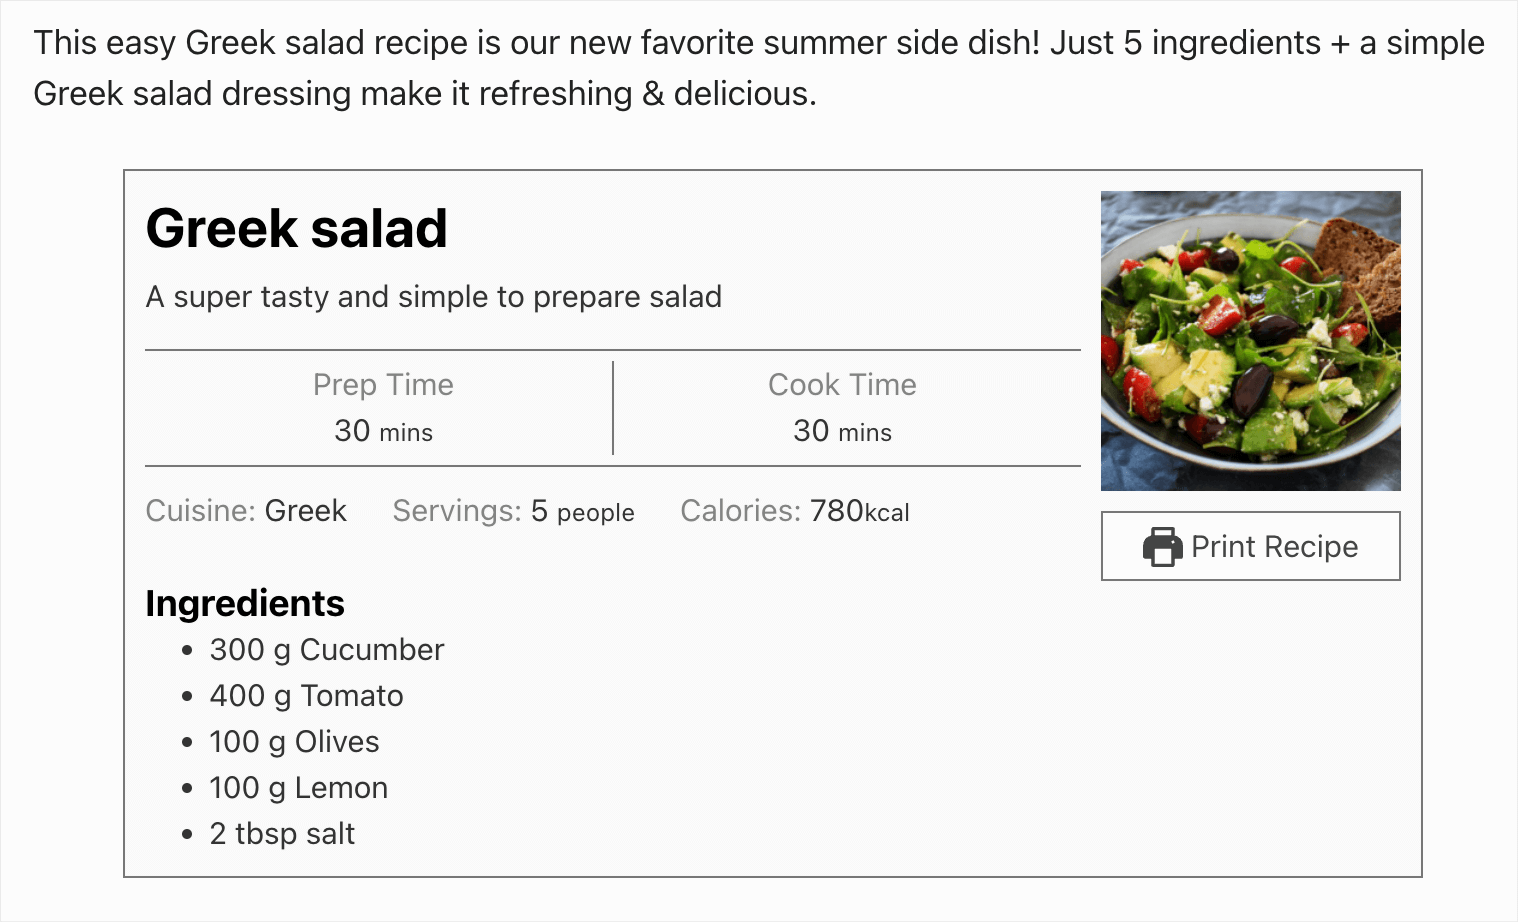
Task: Select the Servings: 5 people value
Action: (x=512, y=511)
